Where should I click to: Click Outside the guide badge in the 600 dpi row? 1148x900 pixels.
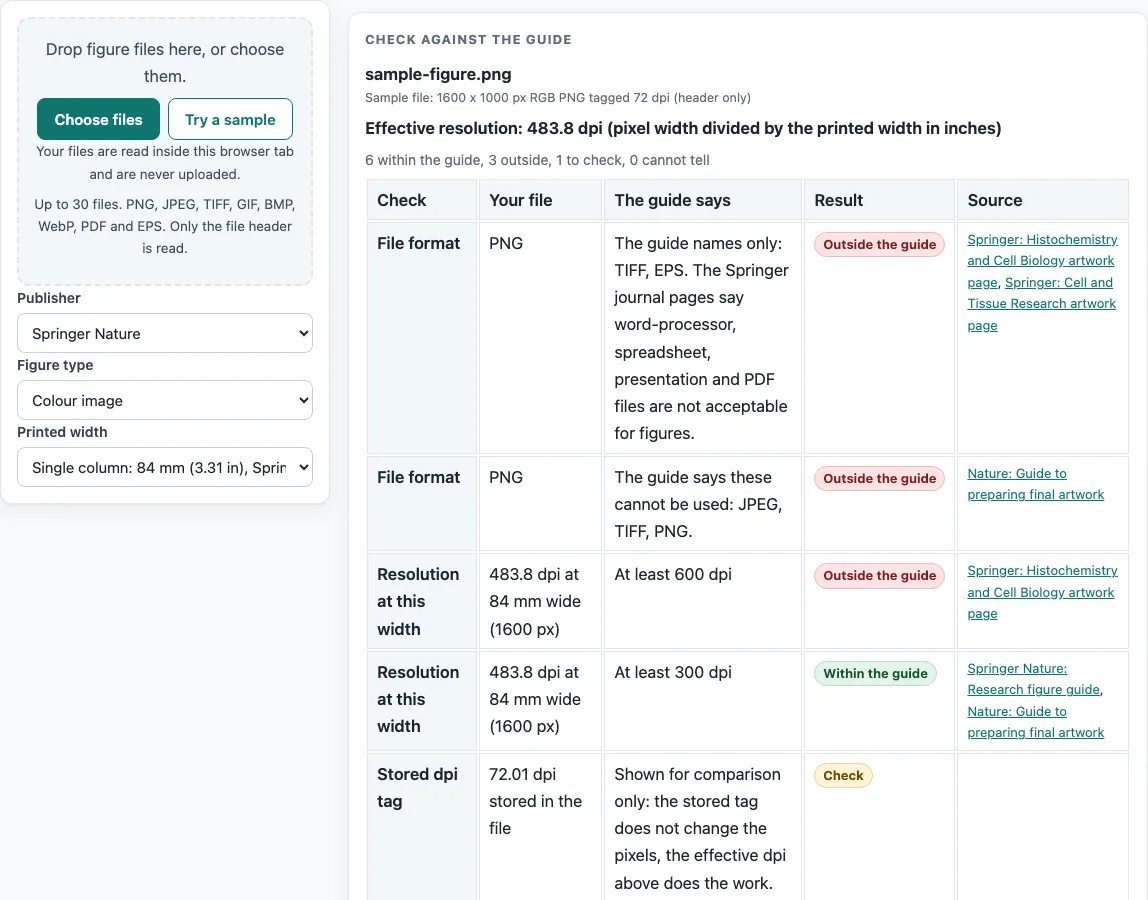coord(879,576)
